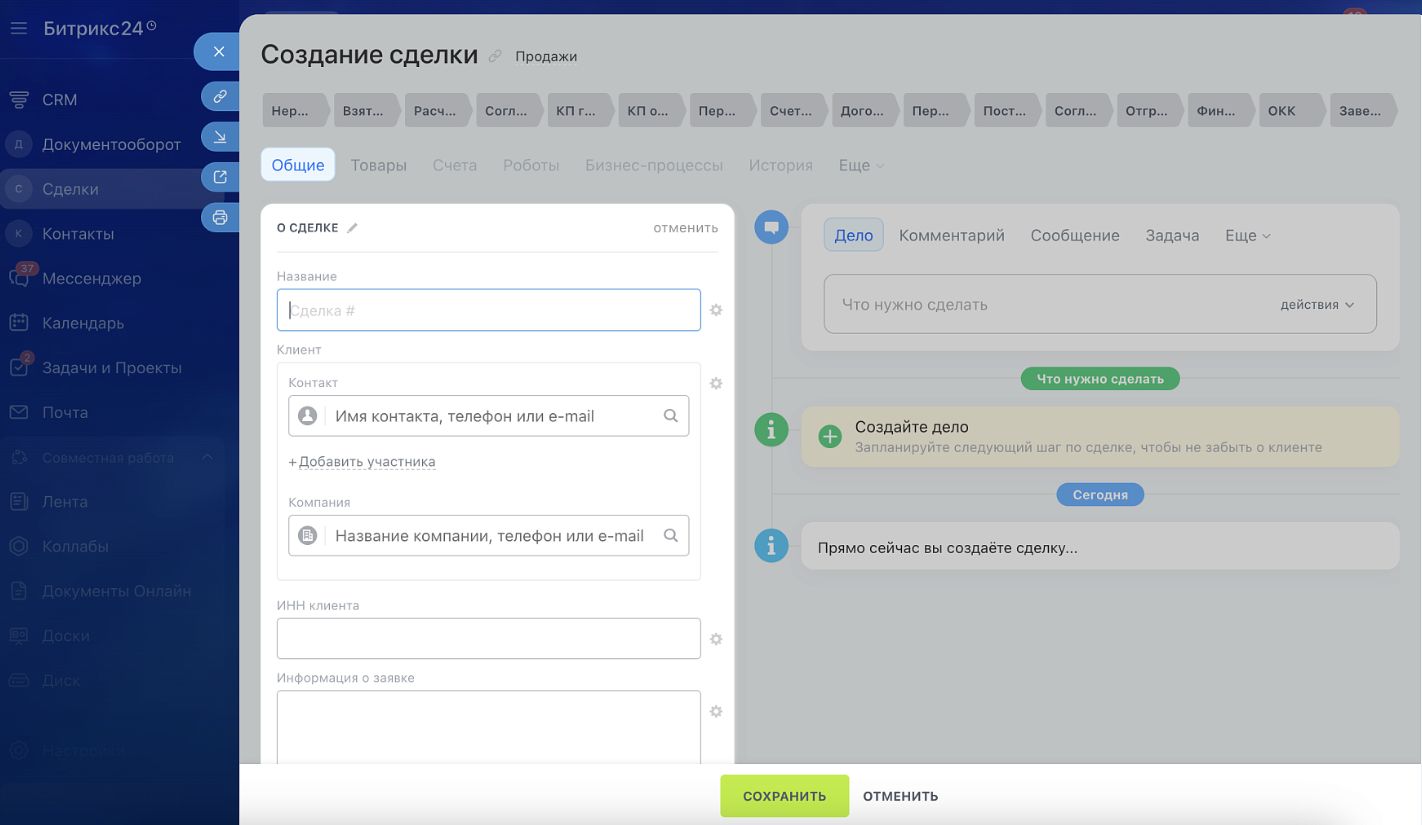Viewport: 1422px width, 825px height.
Task: Expand Еще dropdown in the activity panel
Action: 1247,236
